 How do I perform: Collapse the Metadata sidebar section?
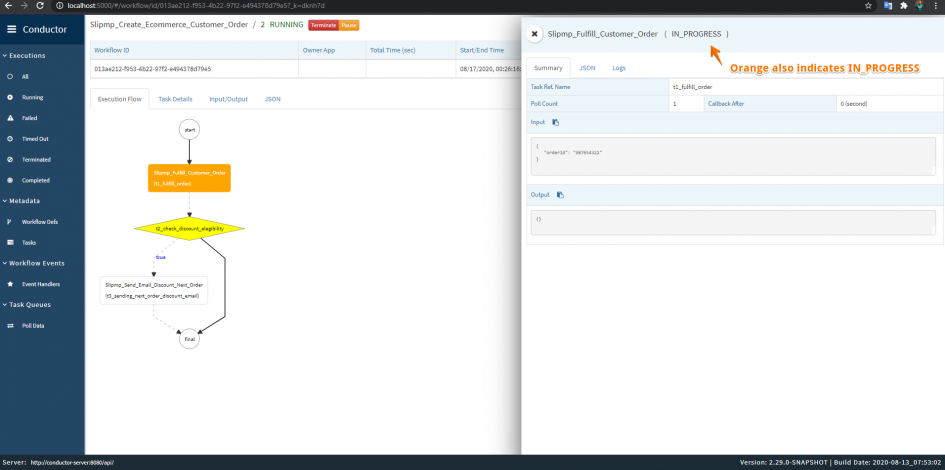coord(20,201)
